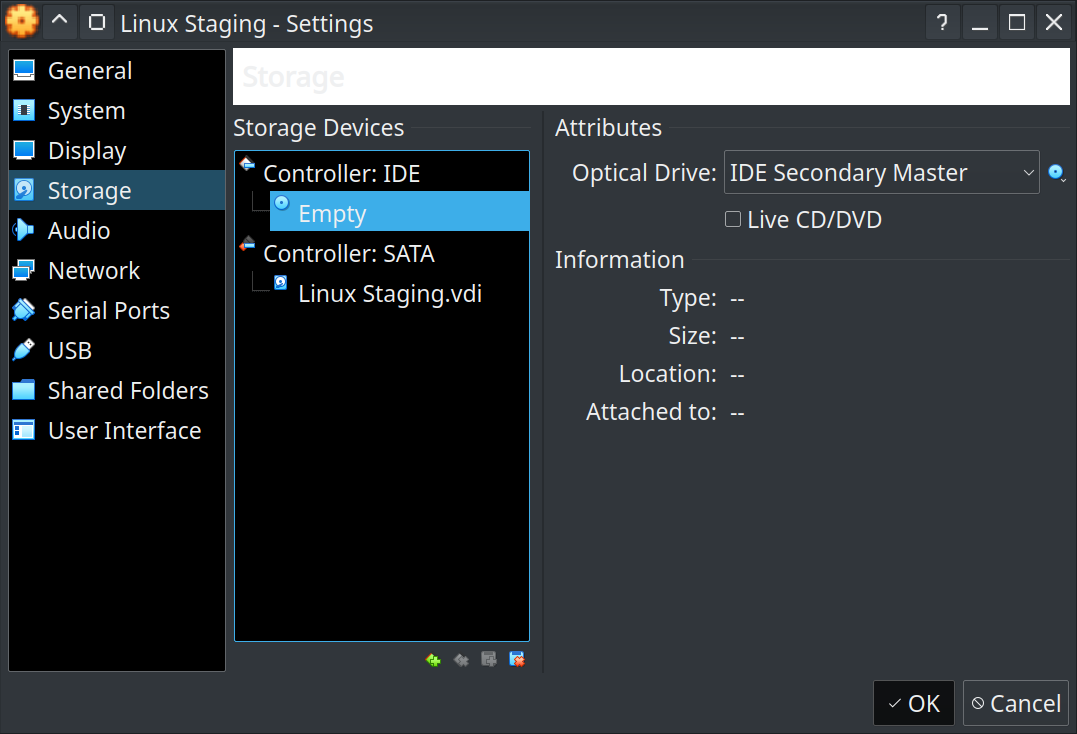Open the window help question mark button
The height and width of the screenshot is (734, 1077).
pyautogui.click(x=942, y=22)
